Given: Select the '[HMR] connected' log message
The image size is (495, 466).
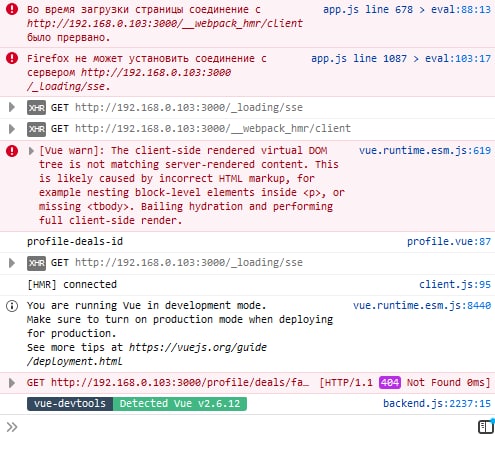Looking at the screenshot, I should click(72, 284).
